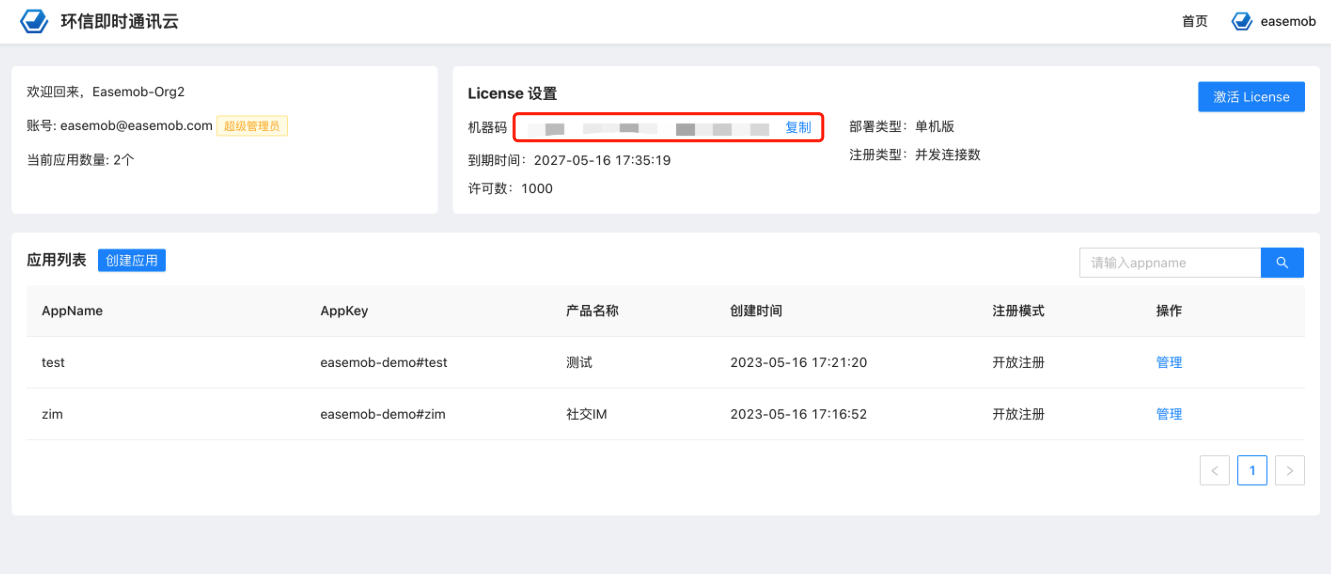
Task: Open 管理 for the zim app
Action: [1169, 414]
